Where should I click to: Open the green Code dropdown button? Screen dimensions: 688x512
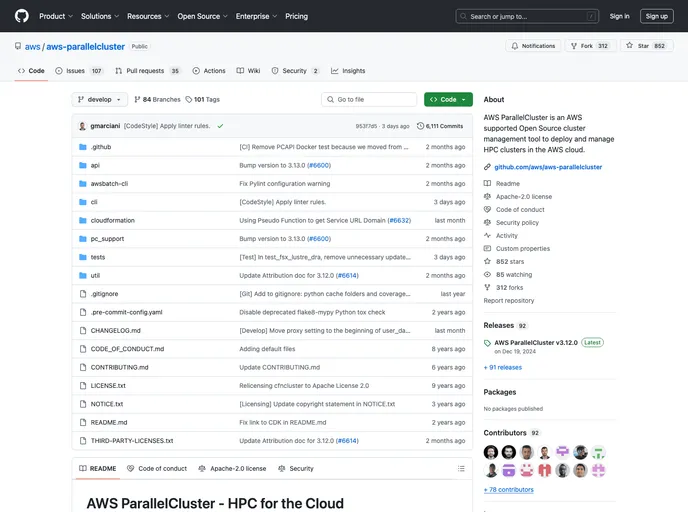pos(448,100)
